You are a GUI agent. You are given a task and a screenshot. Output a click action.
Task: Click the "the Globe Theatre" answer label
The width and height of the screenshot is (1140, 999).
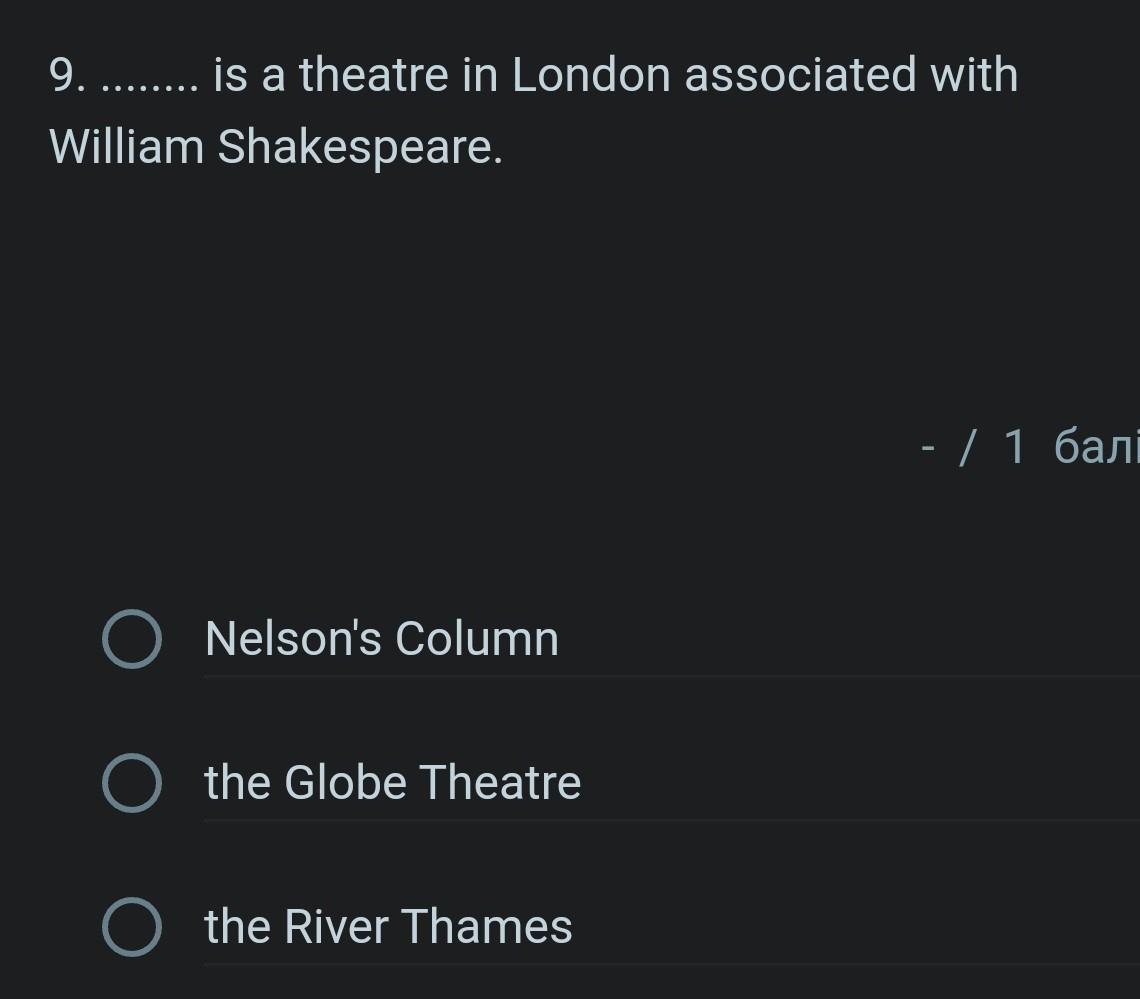(392, 783)
